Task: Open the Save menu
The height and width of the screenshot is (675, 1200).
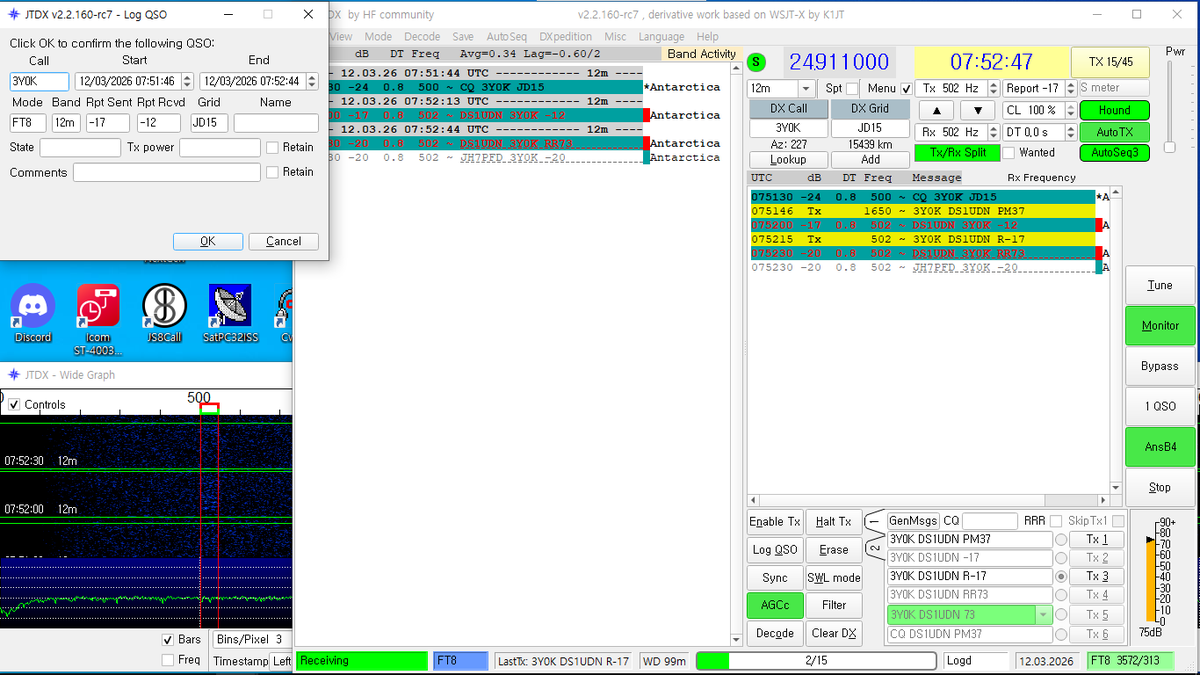Action: click(463, 37)
